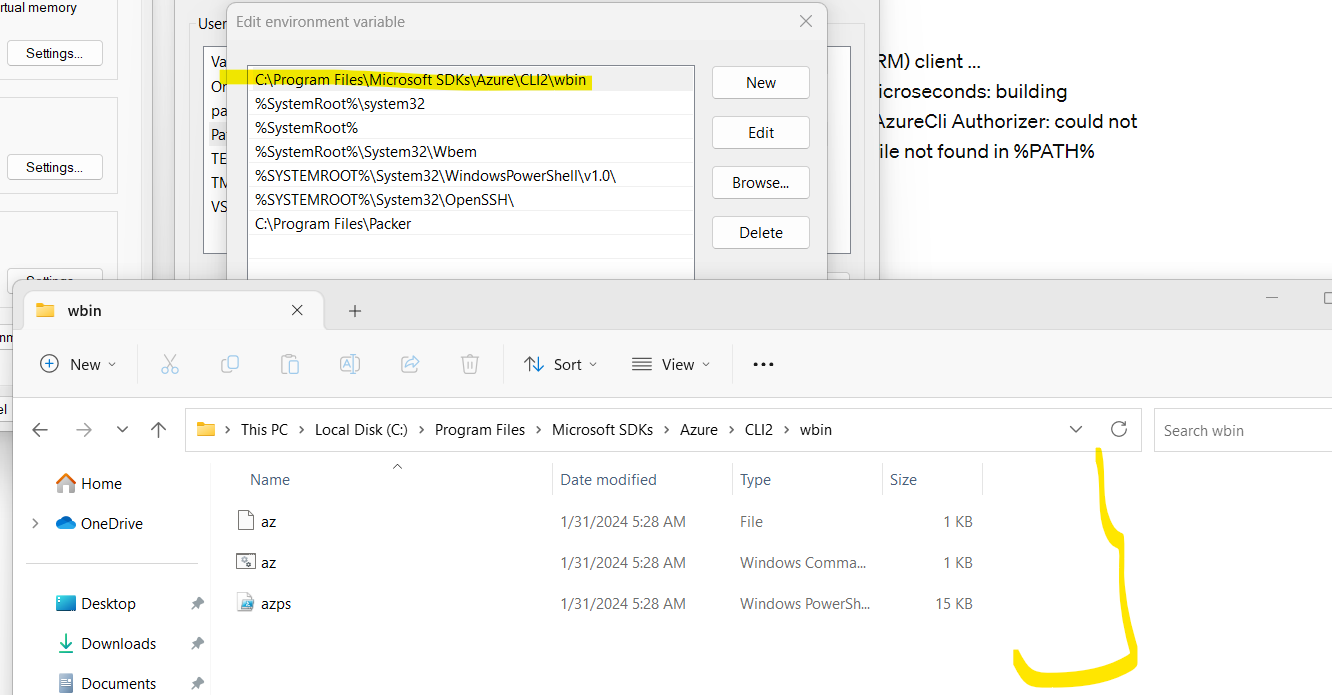Unpin Downloads using its pin icon
This screenshot has height=695, width=1332.
(x=197, y=643)
